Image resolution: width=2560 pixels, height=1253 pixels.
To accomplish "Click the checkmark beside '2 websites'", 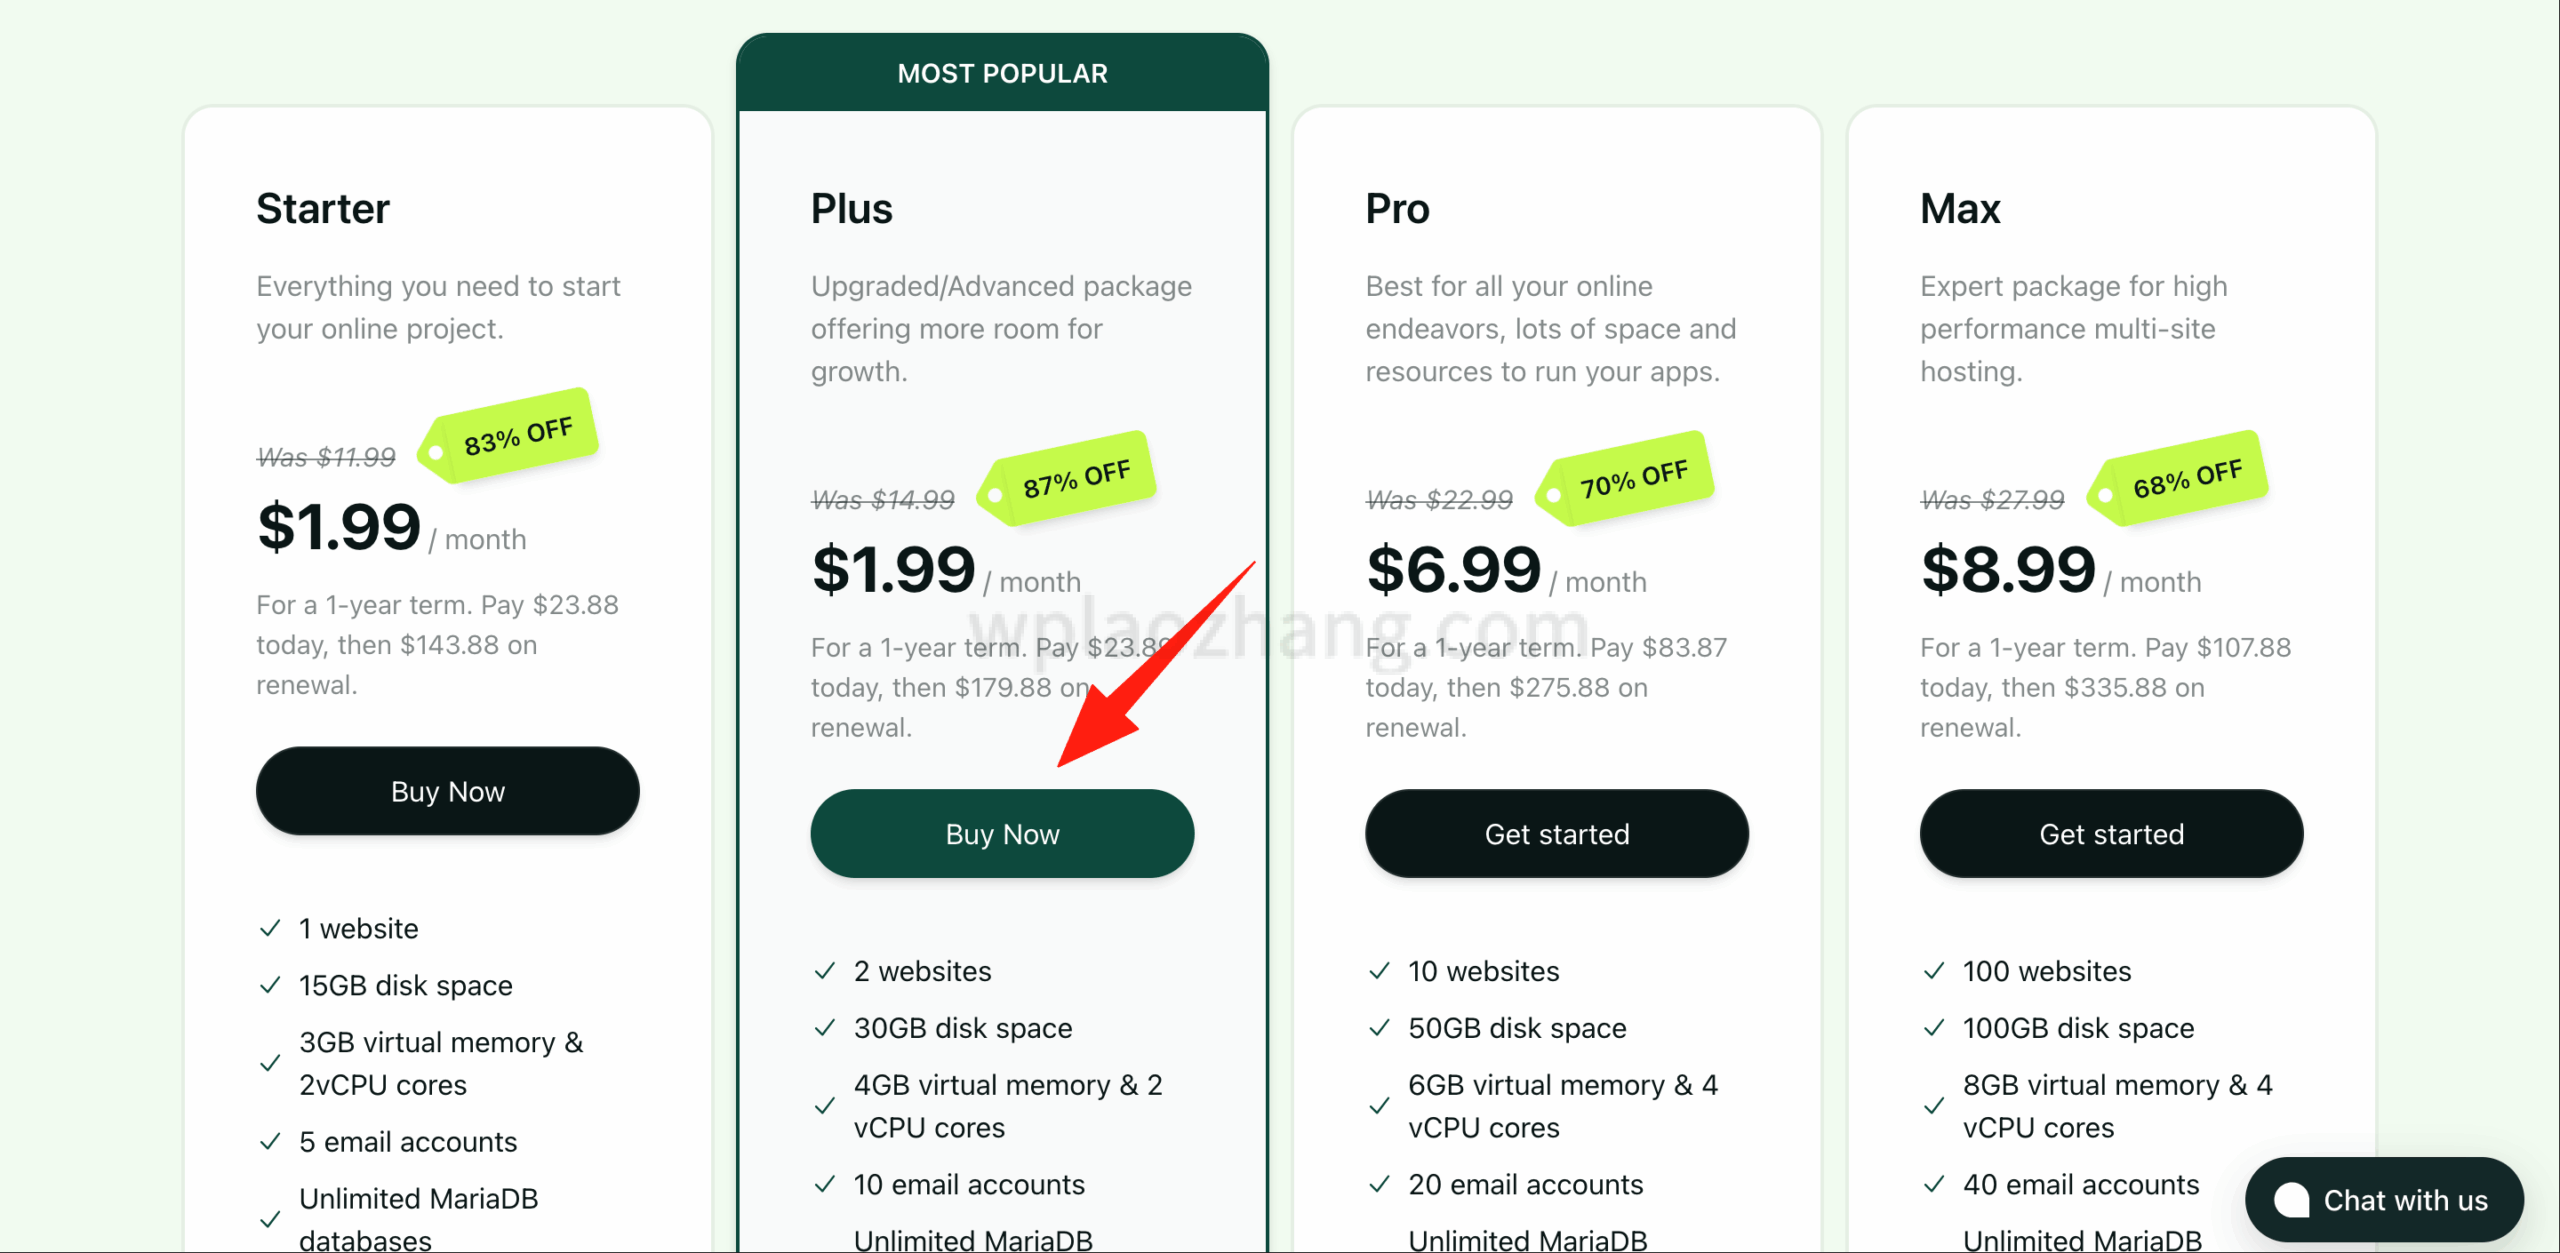I will point(825,971).
